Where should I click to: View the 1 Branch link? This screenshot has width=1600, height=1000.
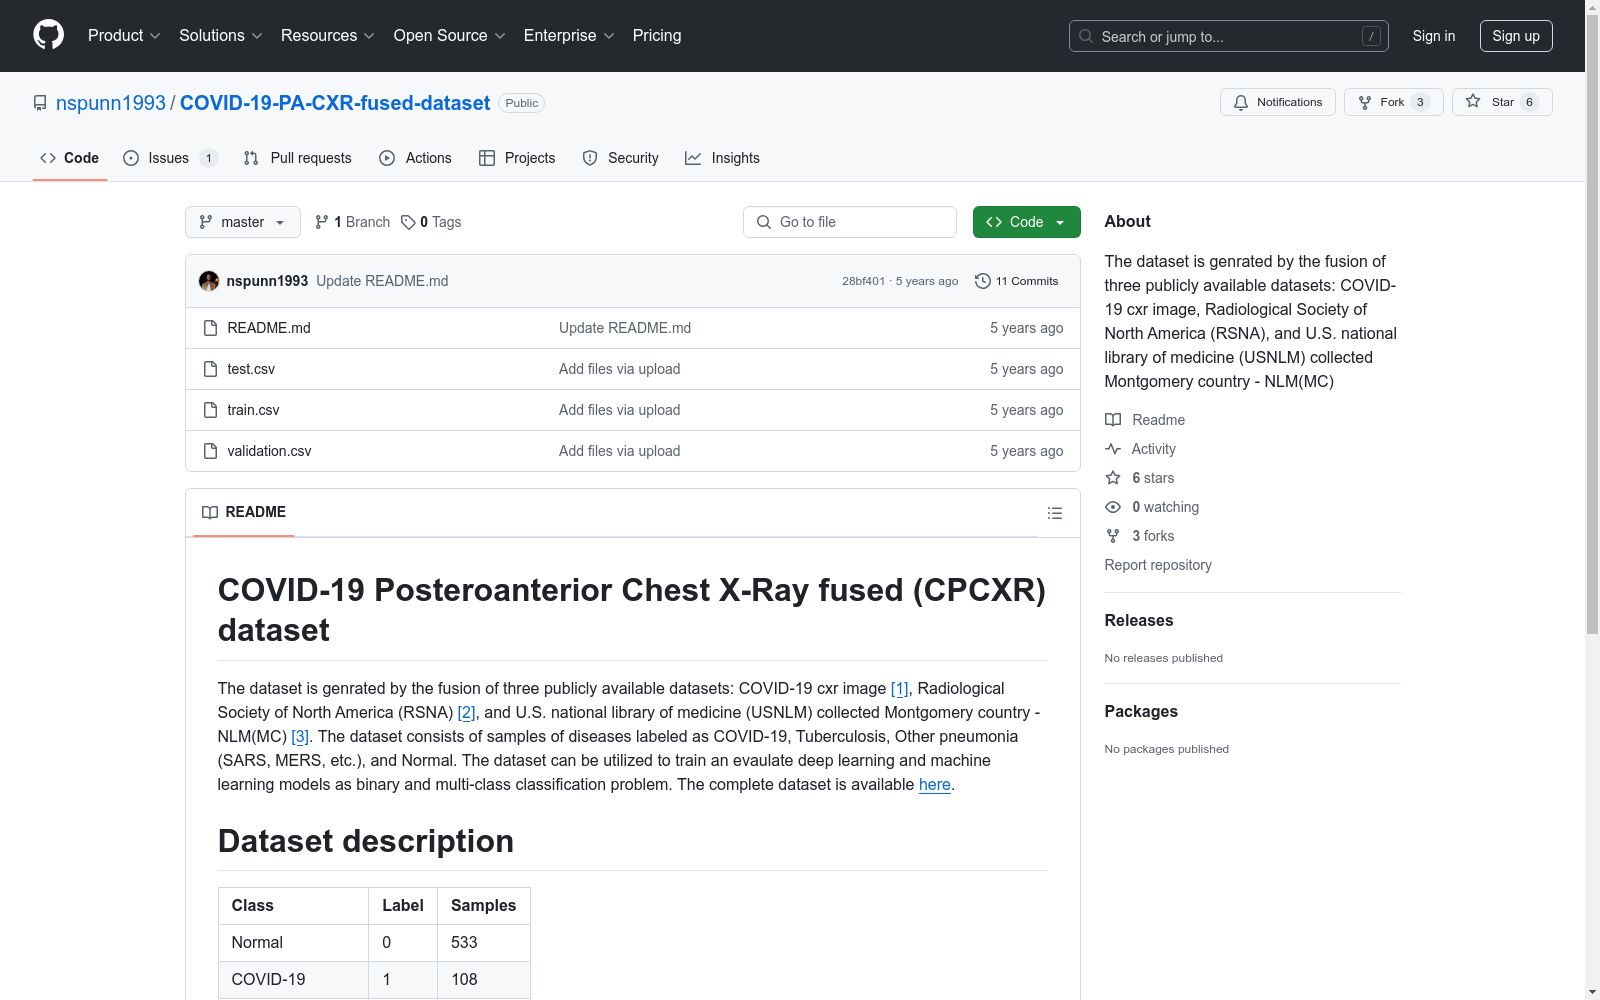tap(352, 222)
